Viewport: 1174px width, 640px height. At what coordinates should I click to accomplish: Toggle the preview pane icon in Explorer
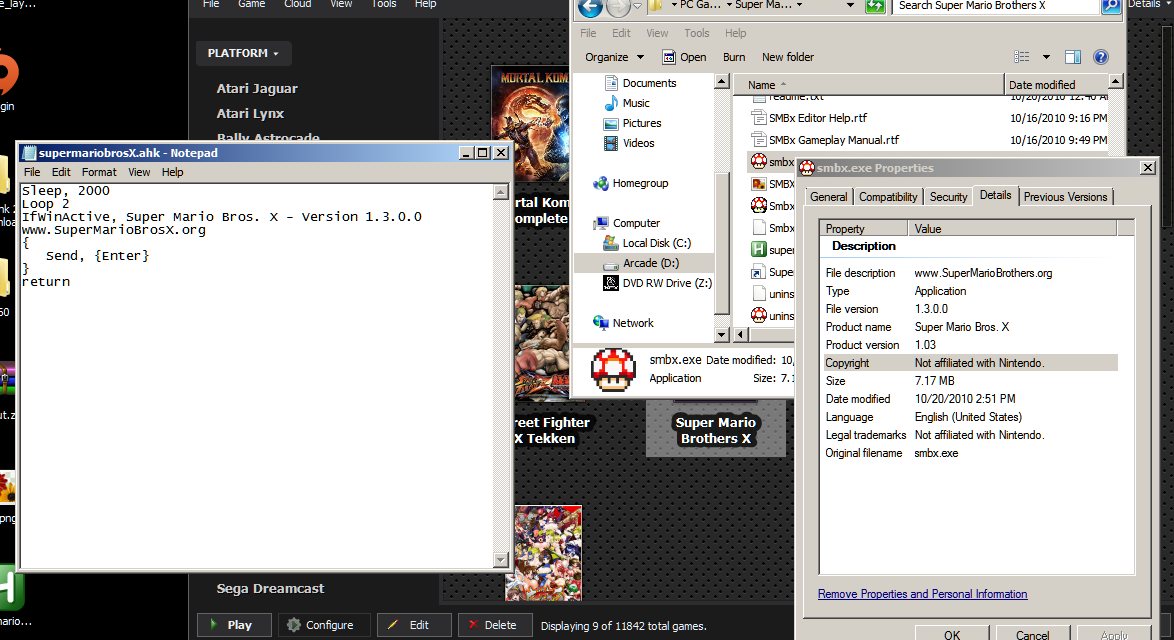click(1072, 57)
